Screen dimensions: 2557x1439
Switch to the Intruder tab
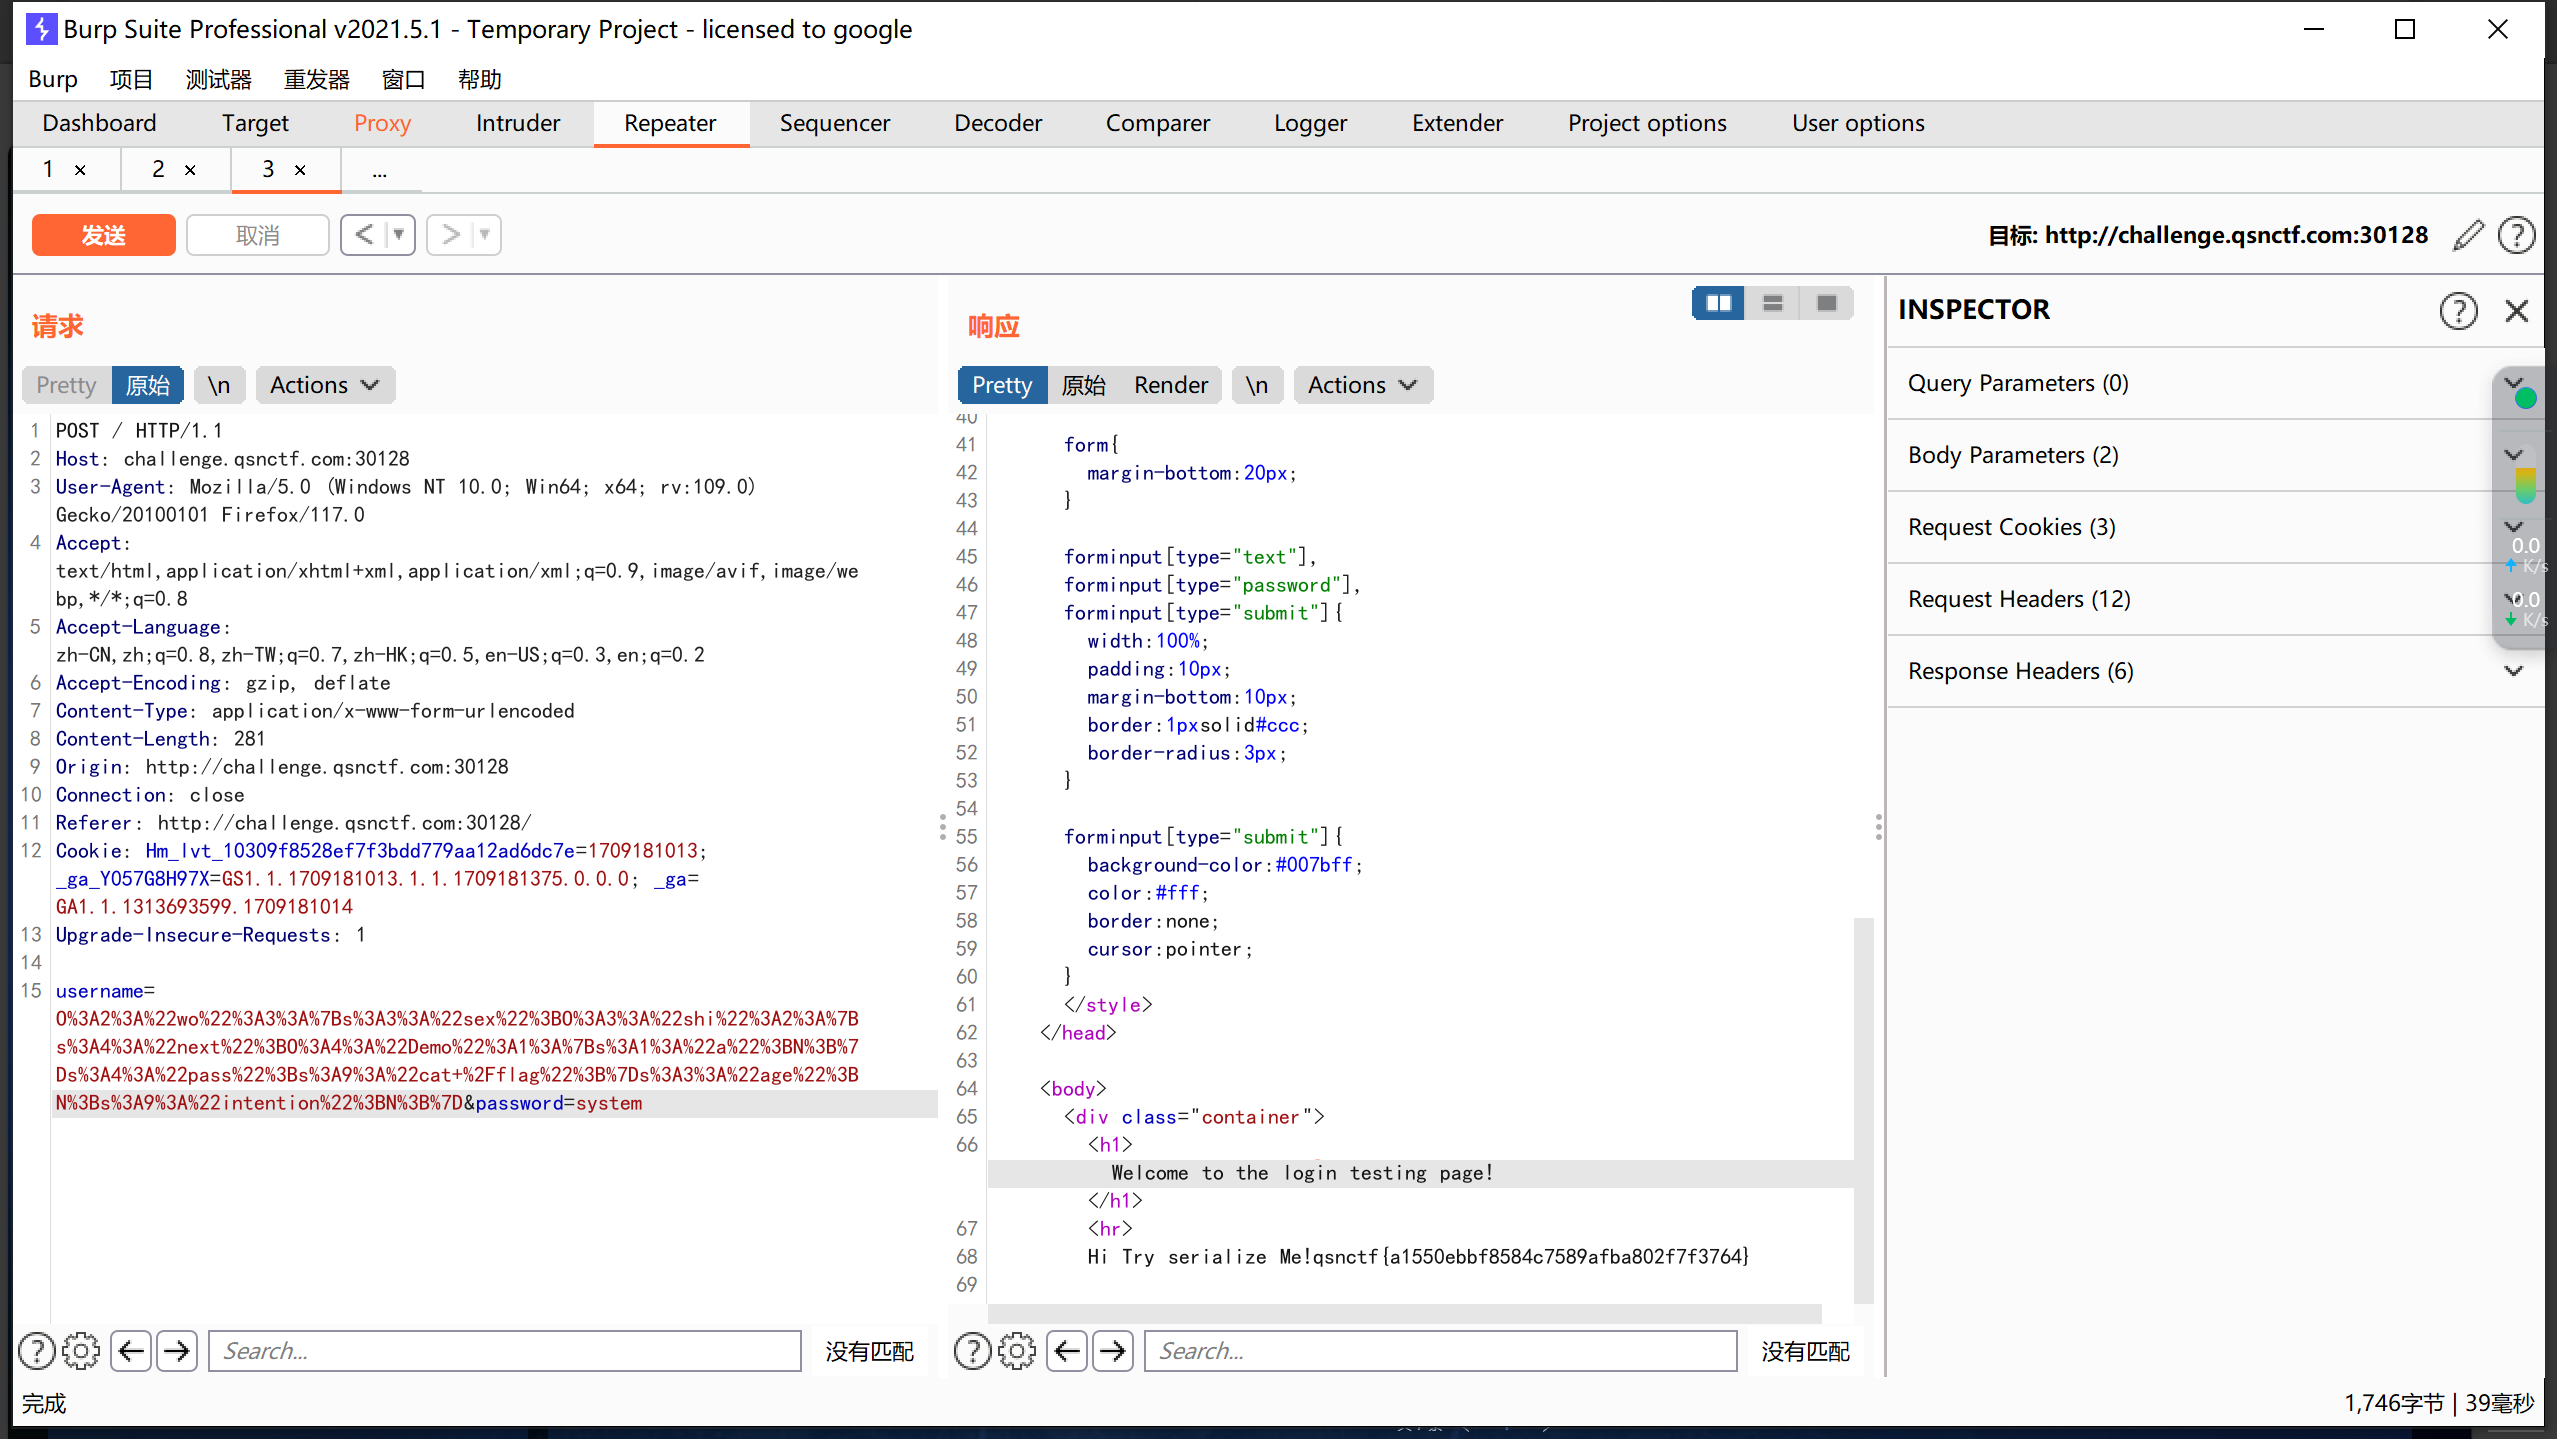518,123
